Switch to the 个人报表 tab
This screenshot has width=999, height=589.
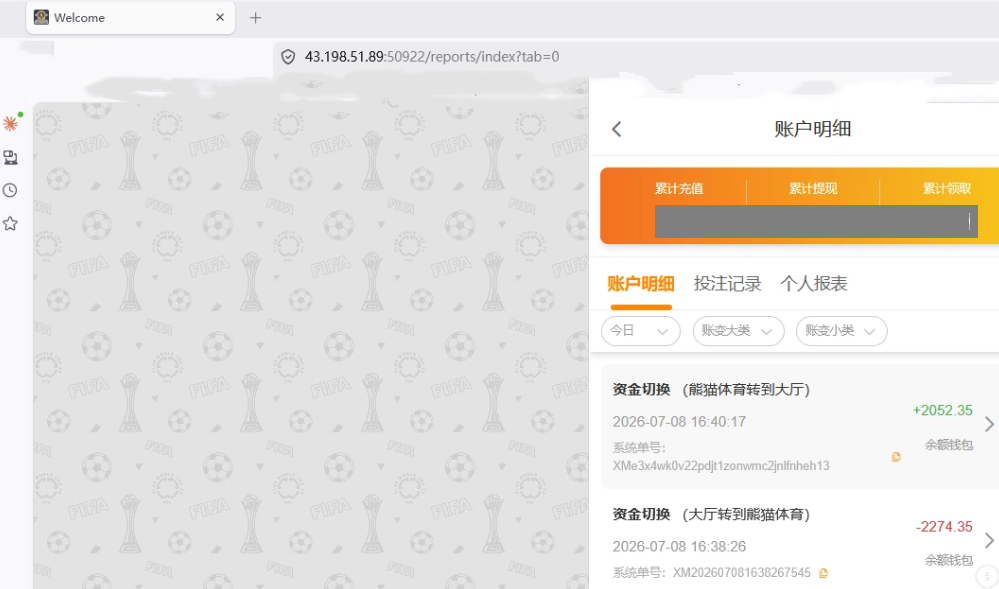click(814, 284)
